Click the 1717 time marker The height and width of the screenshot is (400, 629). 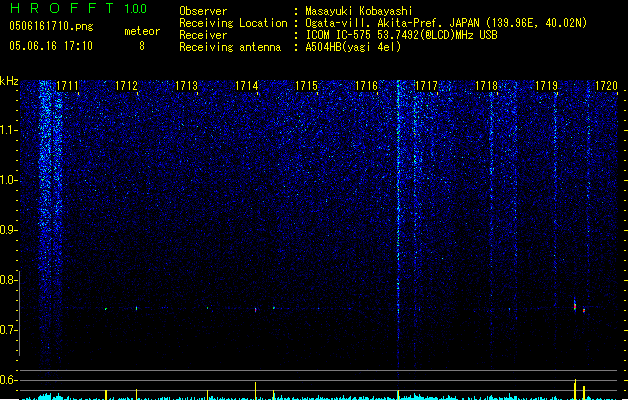(x=426, y=86)
